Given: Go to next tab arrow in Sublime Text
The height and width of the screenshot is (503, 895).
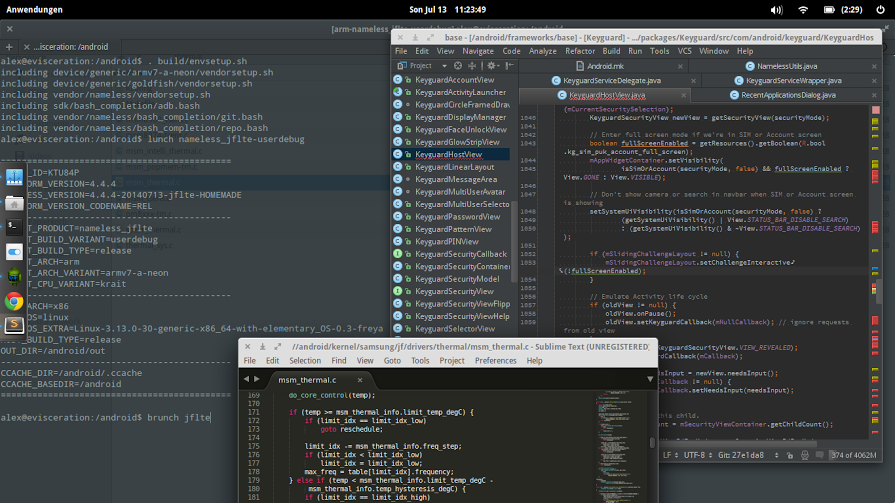Looking at the screenshot, I should [x=257, y=379].
